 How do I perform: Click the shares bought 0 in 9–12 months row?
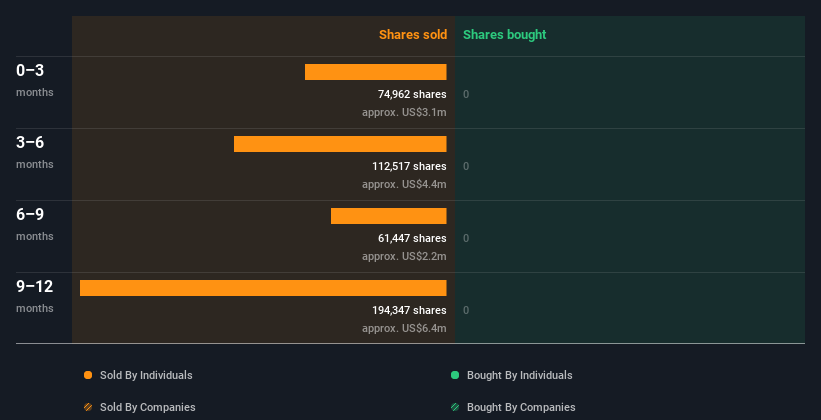tap(466, 311)
